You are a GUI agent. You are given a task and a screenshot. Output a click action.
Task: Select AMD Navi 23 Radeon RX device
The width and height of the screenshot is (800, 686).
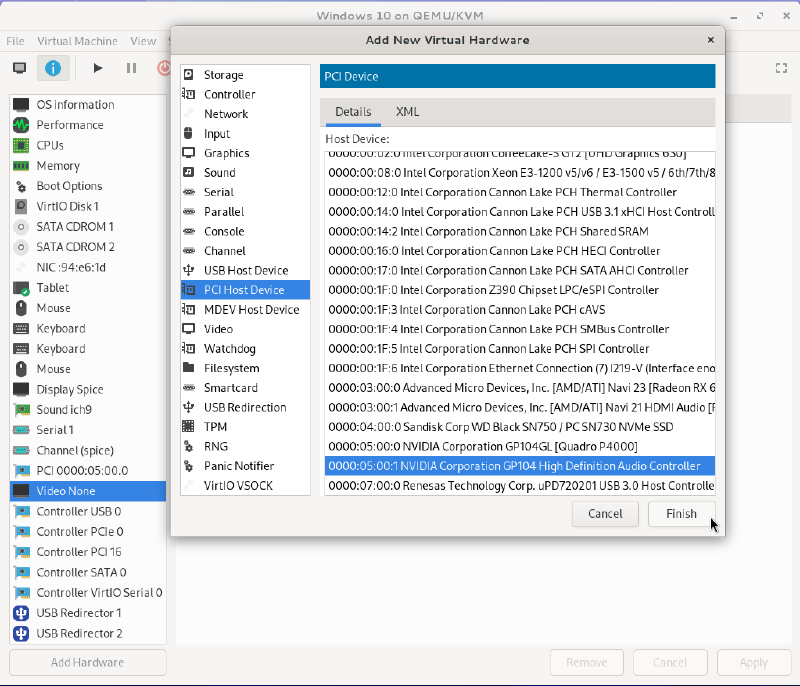click(x=520, y=388)
